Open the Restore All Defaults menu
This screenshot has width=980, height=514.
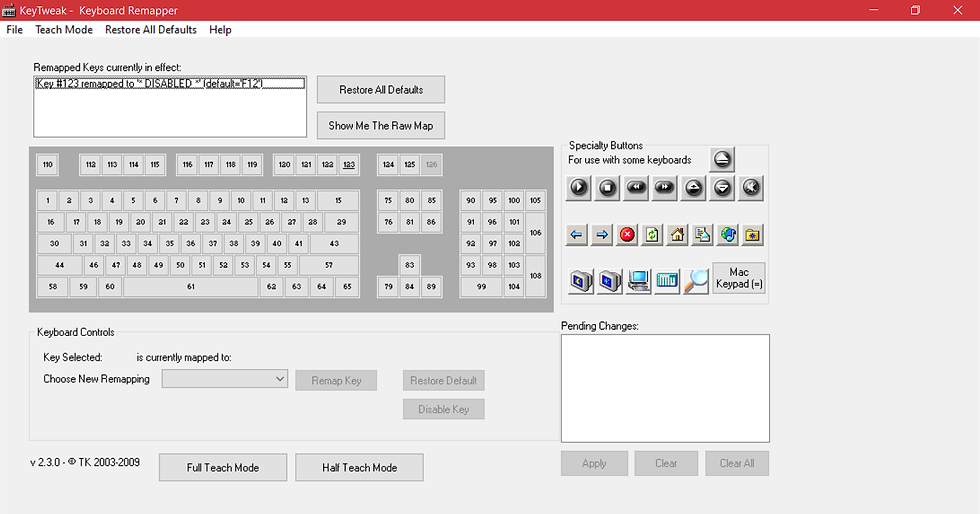point(151,29)
